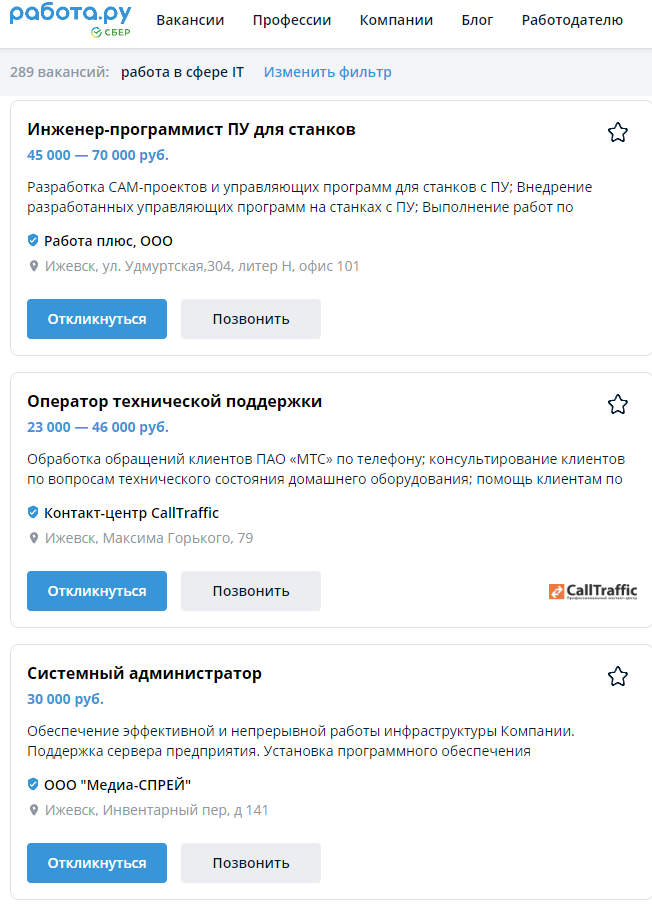Image resolution: width=652 pixels, height=911 pixels.
Task: Go to Профессии section
Action: (x=292, y=20)
